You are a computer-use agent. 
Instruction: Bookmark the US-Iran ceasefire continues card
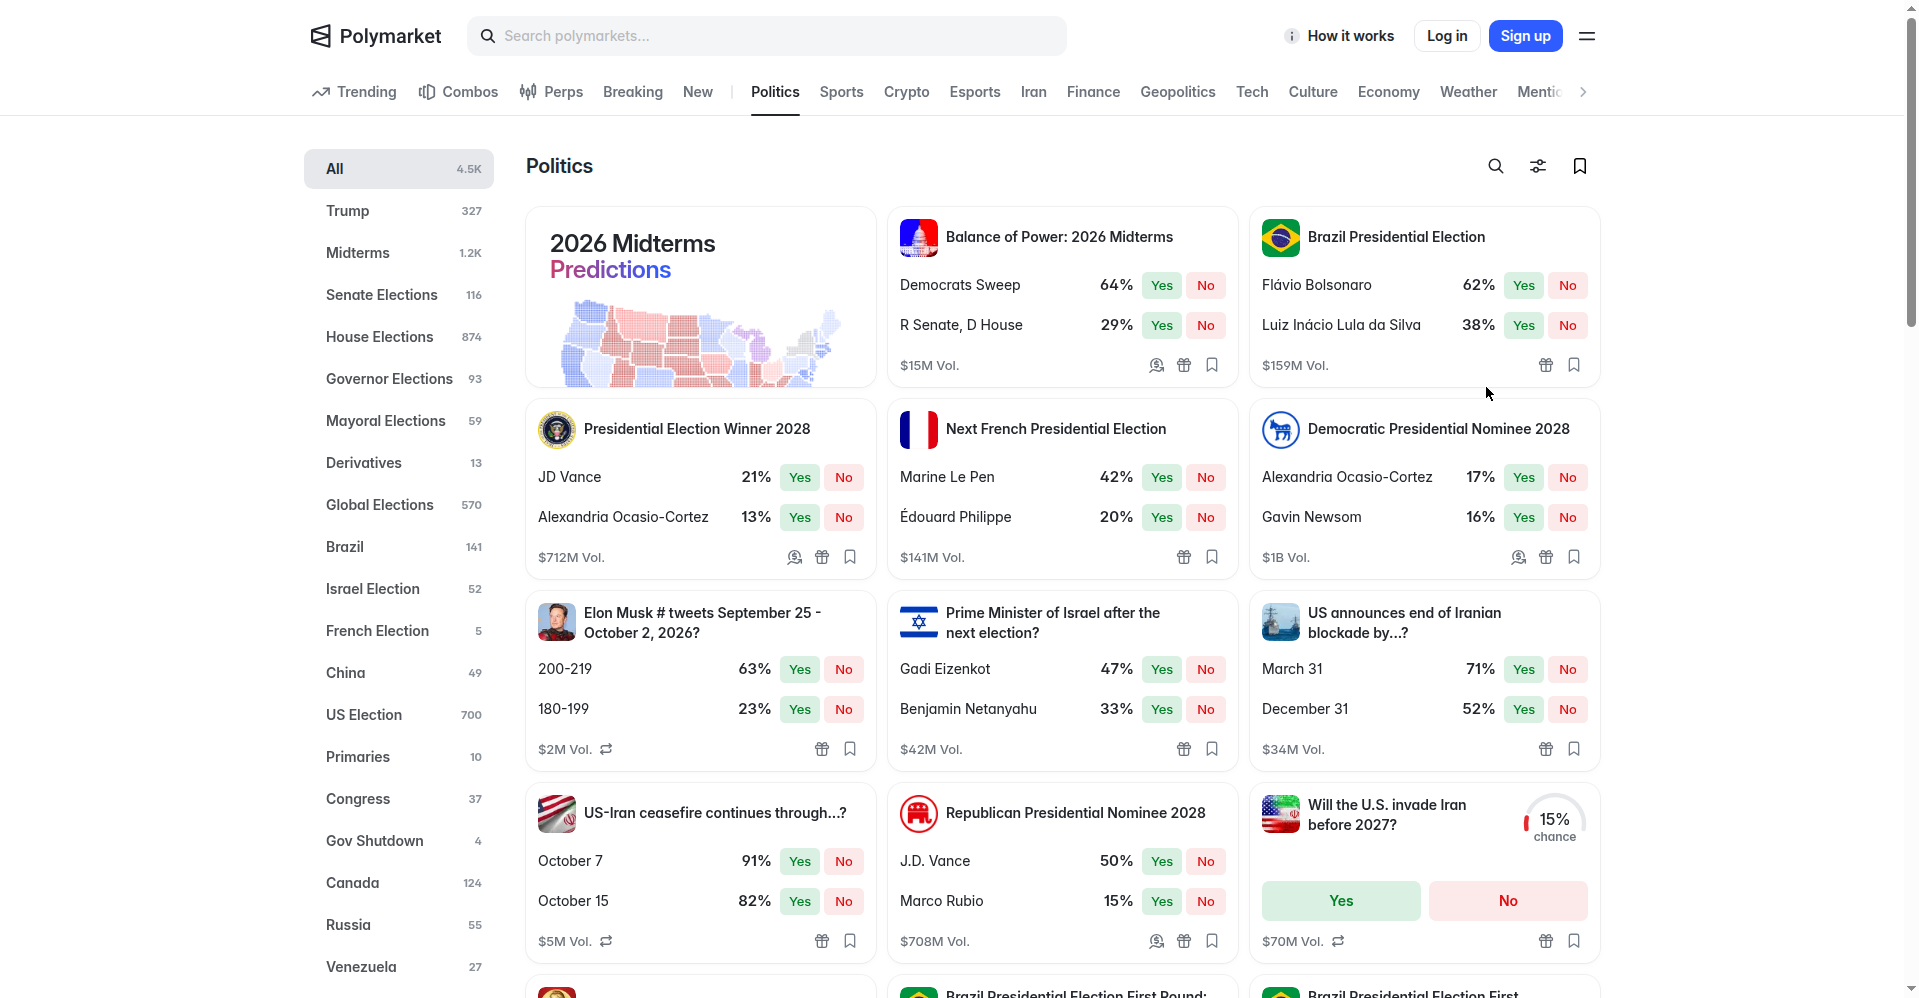click(x=850, y=941)
